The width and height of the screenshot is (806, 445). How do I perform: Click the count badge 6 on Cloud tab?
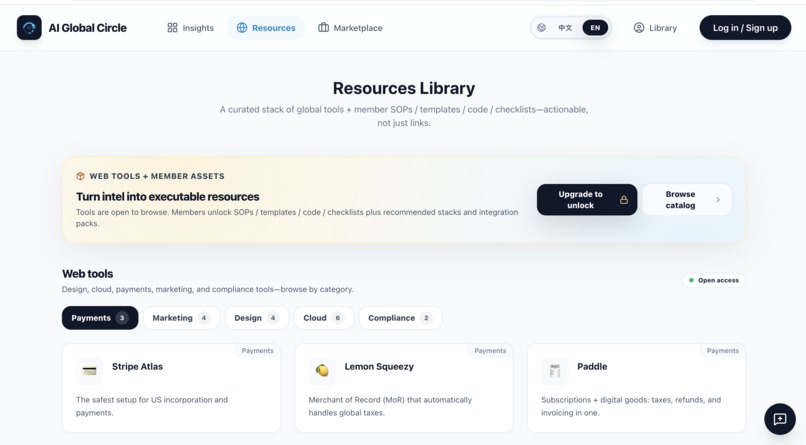pos(338,318)
